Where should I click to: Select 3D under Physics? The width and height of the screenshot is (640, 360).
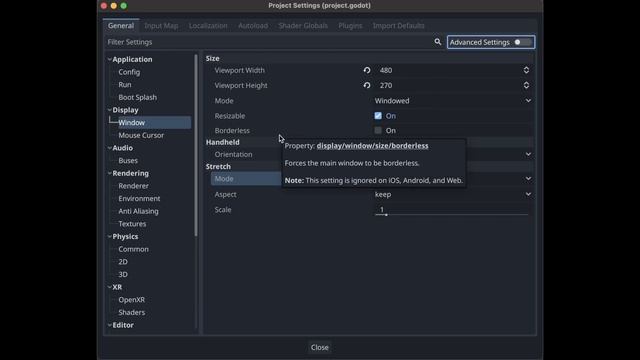[123, 275]
